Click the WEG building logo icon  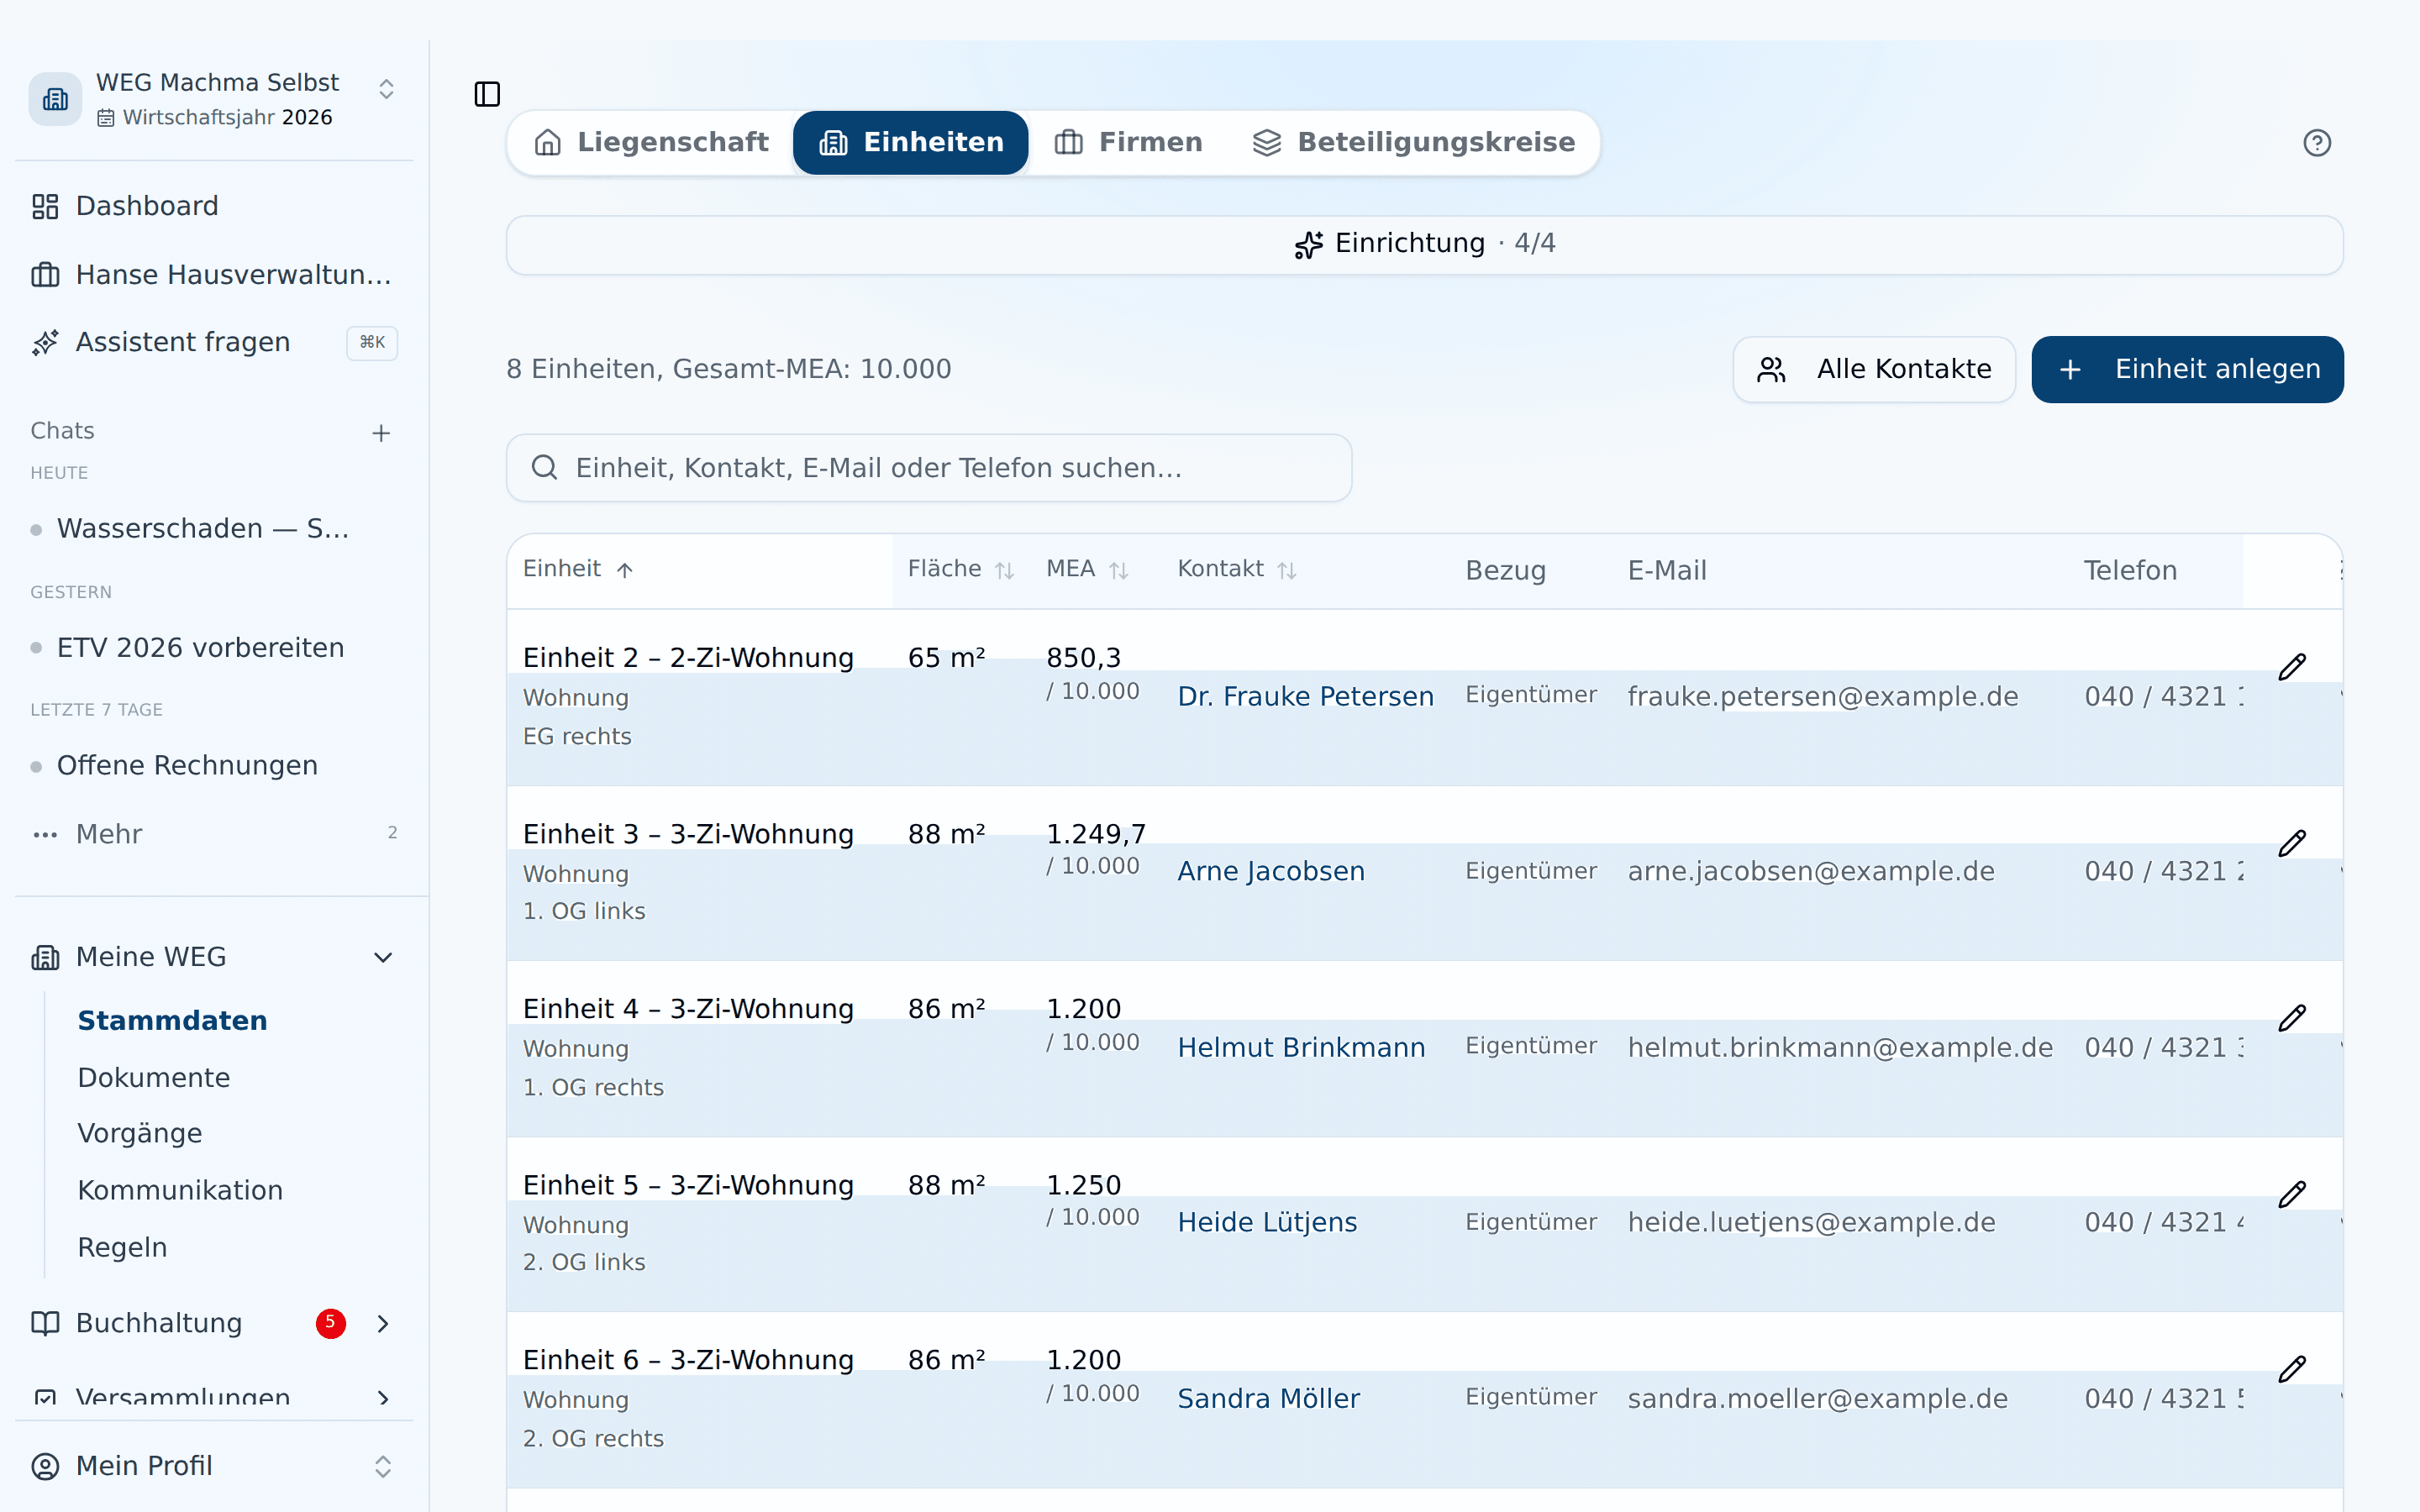tap(55, 99)
